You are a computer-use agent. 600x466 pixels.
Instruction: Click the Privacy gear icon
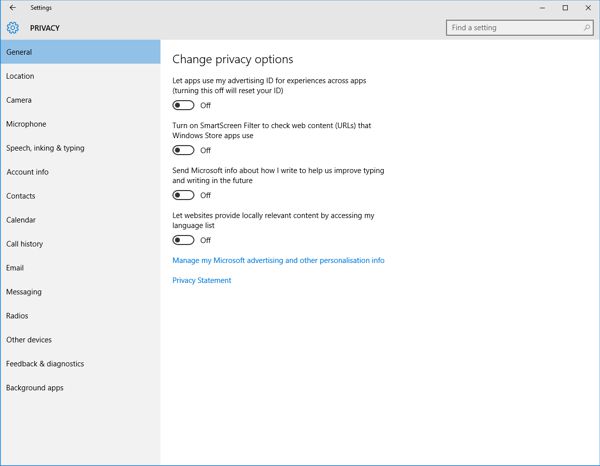[13, 28]
